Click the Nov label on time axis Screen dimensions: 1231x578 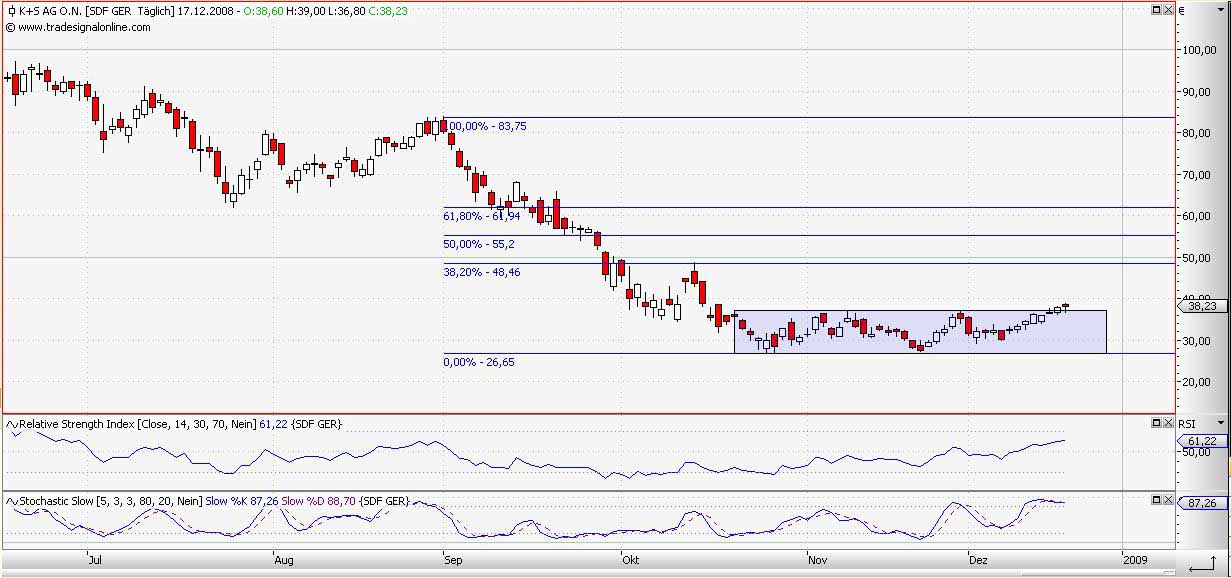(817, 561)
